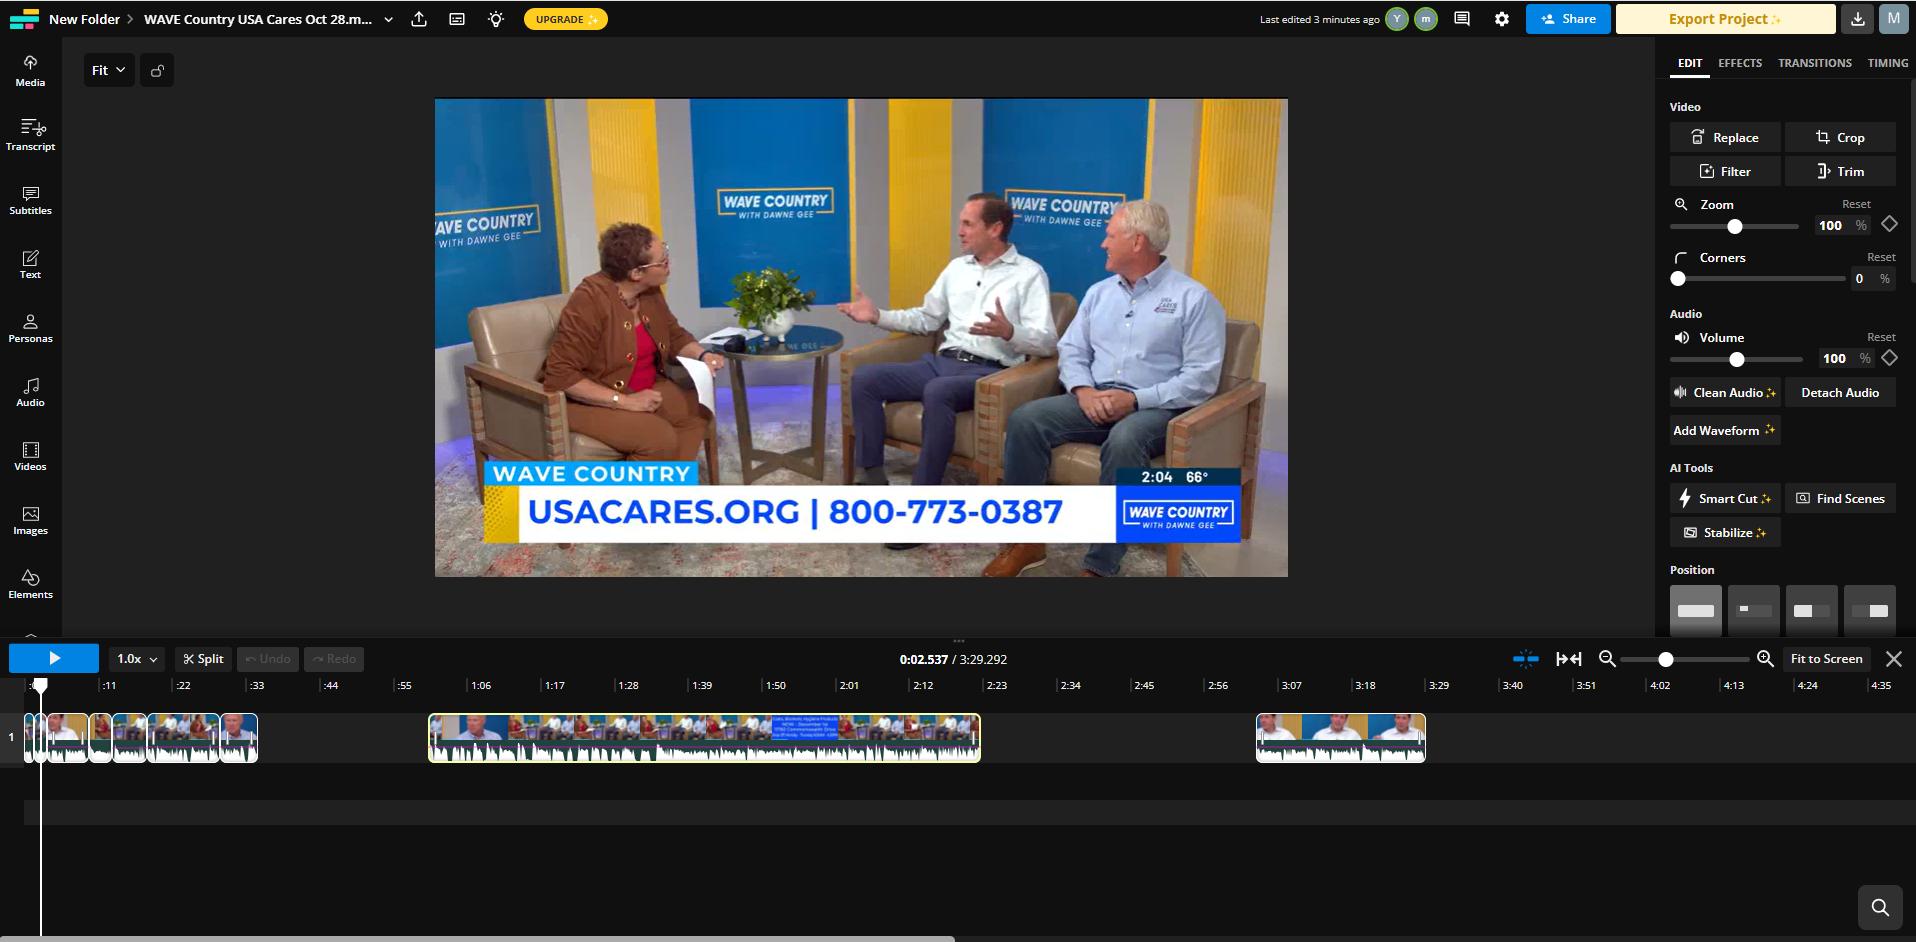1916x942 pixels.
Task: Open the 1.0x playback speed dropdown
Action: pyautogui.click(x=137, y=659)
